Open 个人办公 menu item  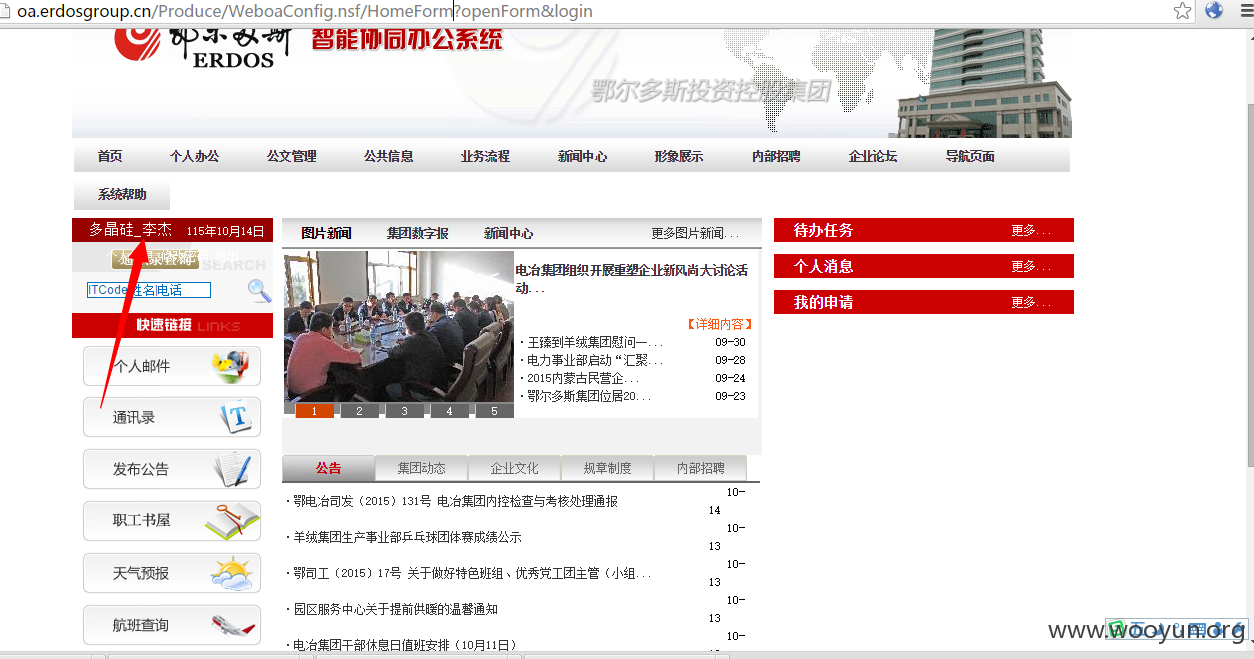coord(194,156)
